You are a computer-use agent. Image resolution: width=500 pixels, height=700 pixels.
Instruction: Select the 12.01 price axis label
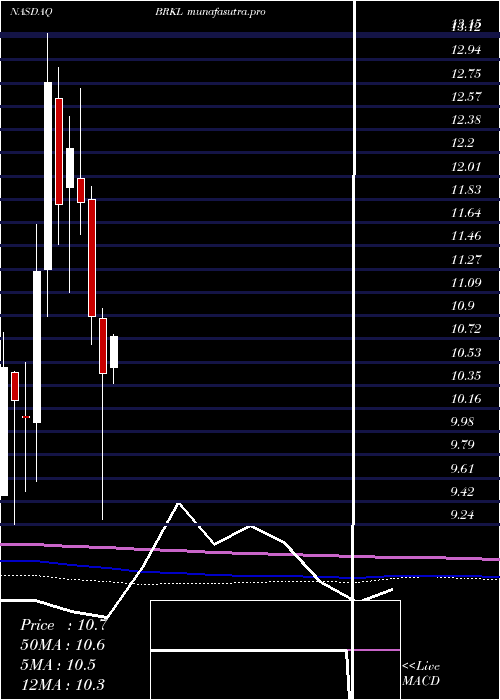(466, 166)
